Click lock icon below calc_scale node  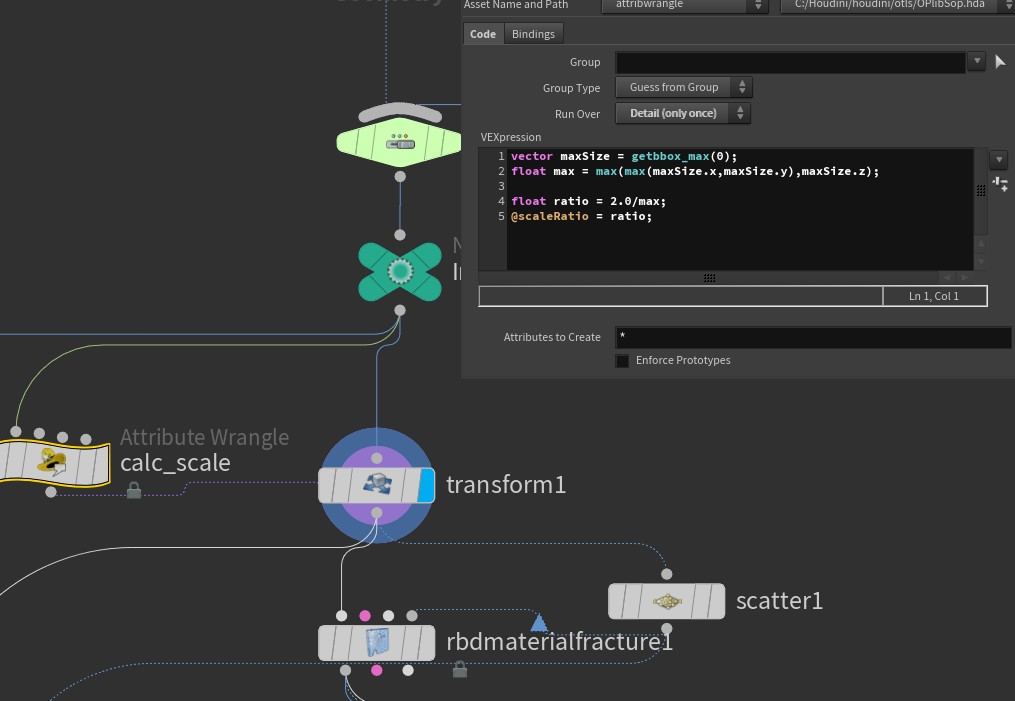134,490
